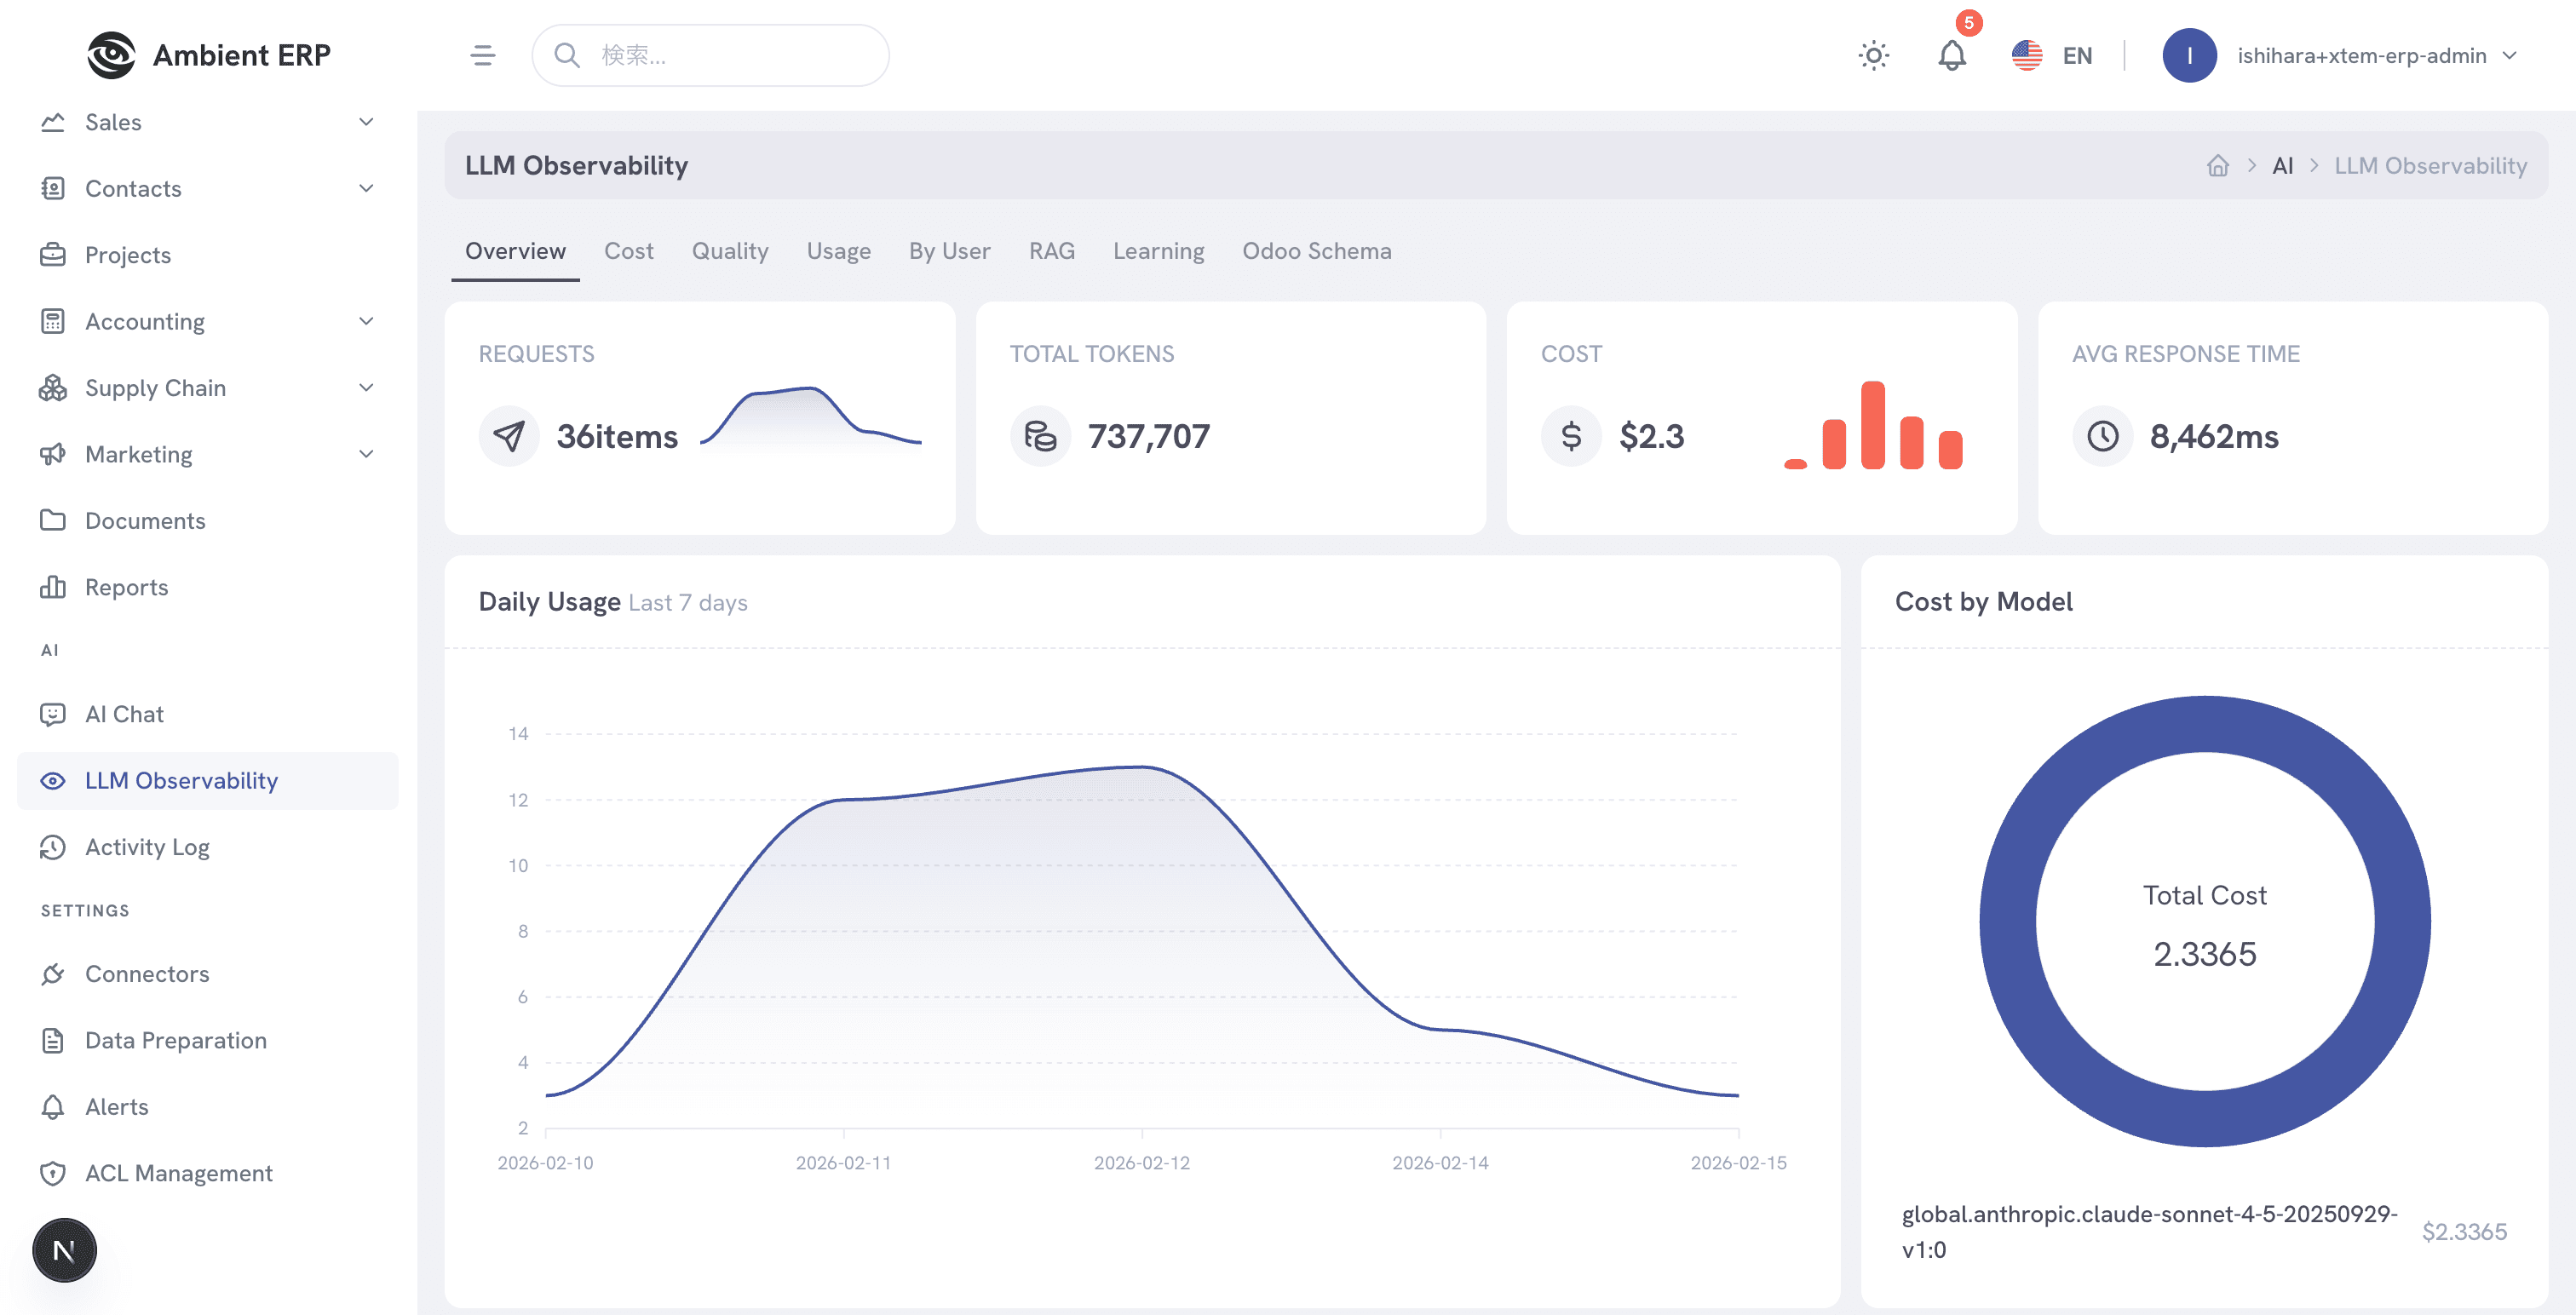Go to Connectors settings

click(147, 974)
